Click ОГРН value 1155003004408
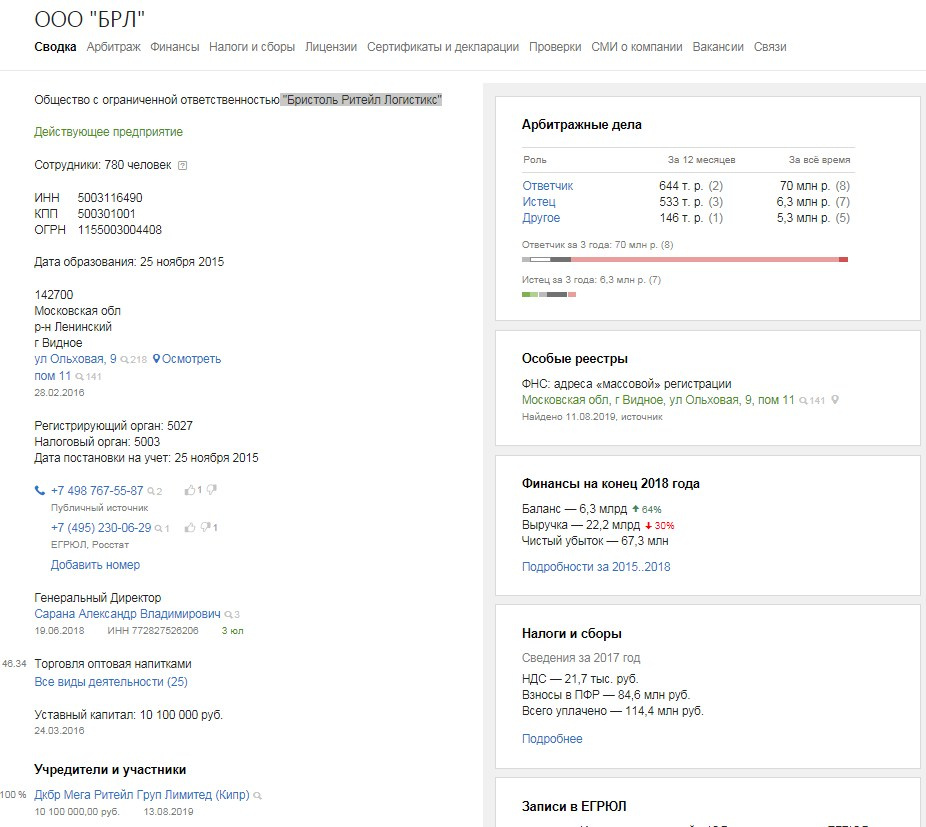The height and width of the screenshot is (827, 926). pos(119,229)
